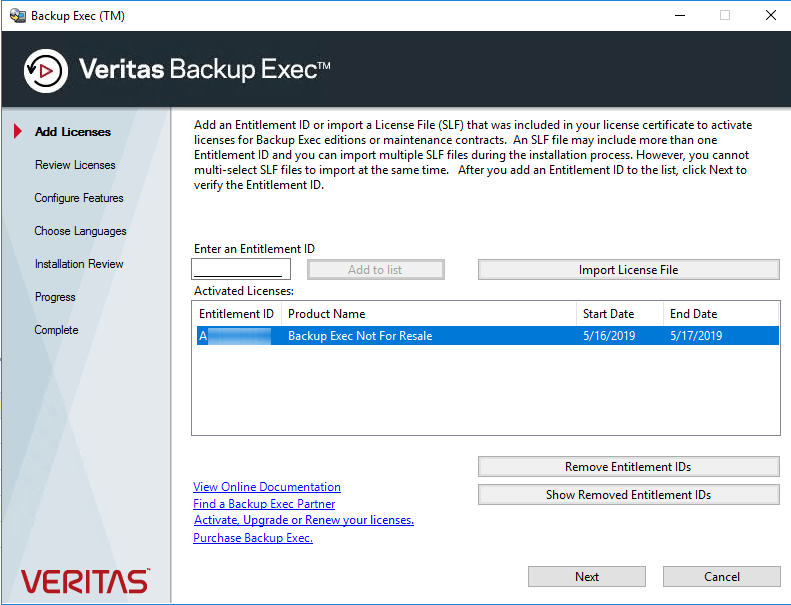Open the Review Licenses step
Image resolution: width=791 pixels, height=605 pixels.
(x=75, y=165)
